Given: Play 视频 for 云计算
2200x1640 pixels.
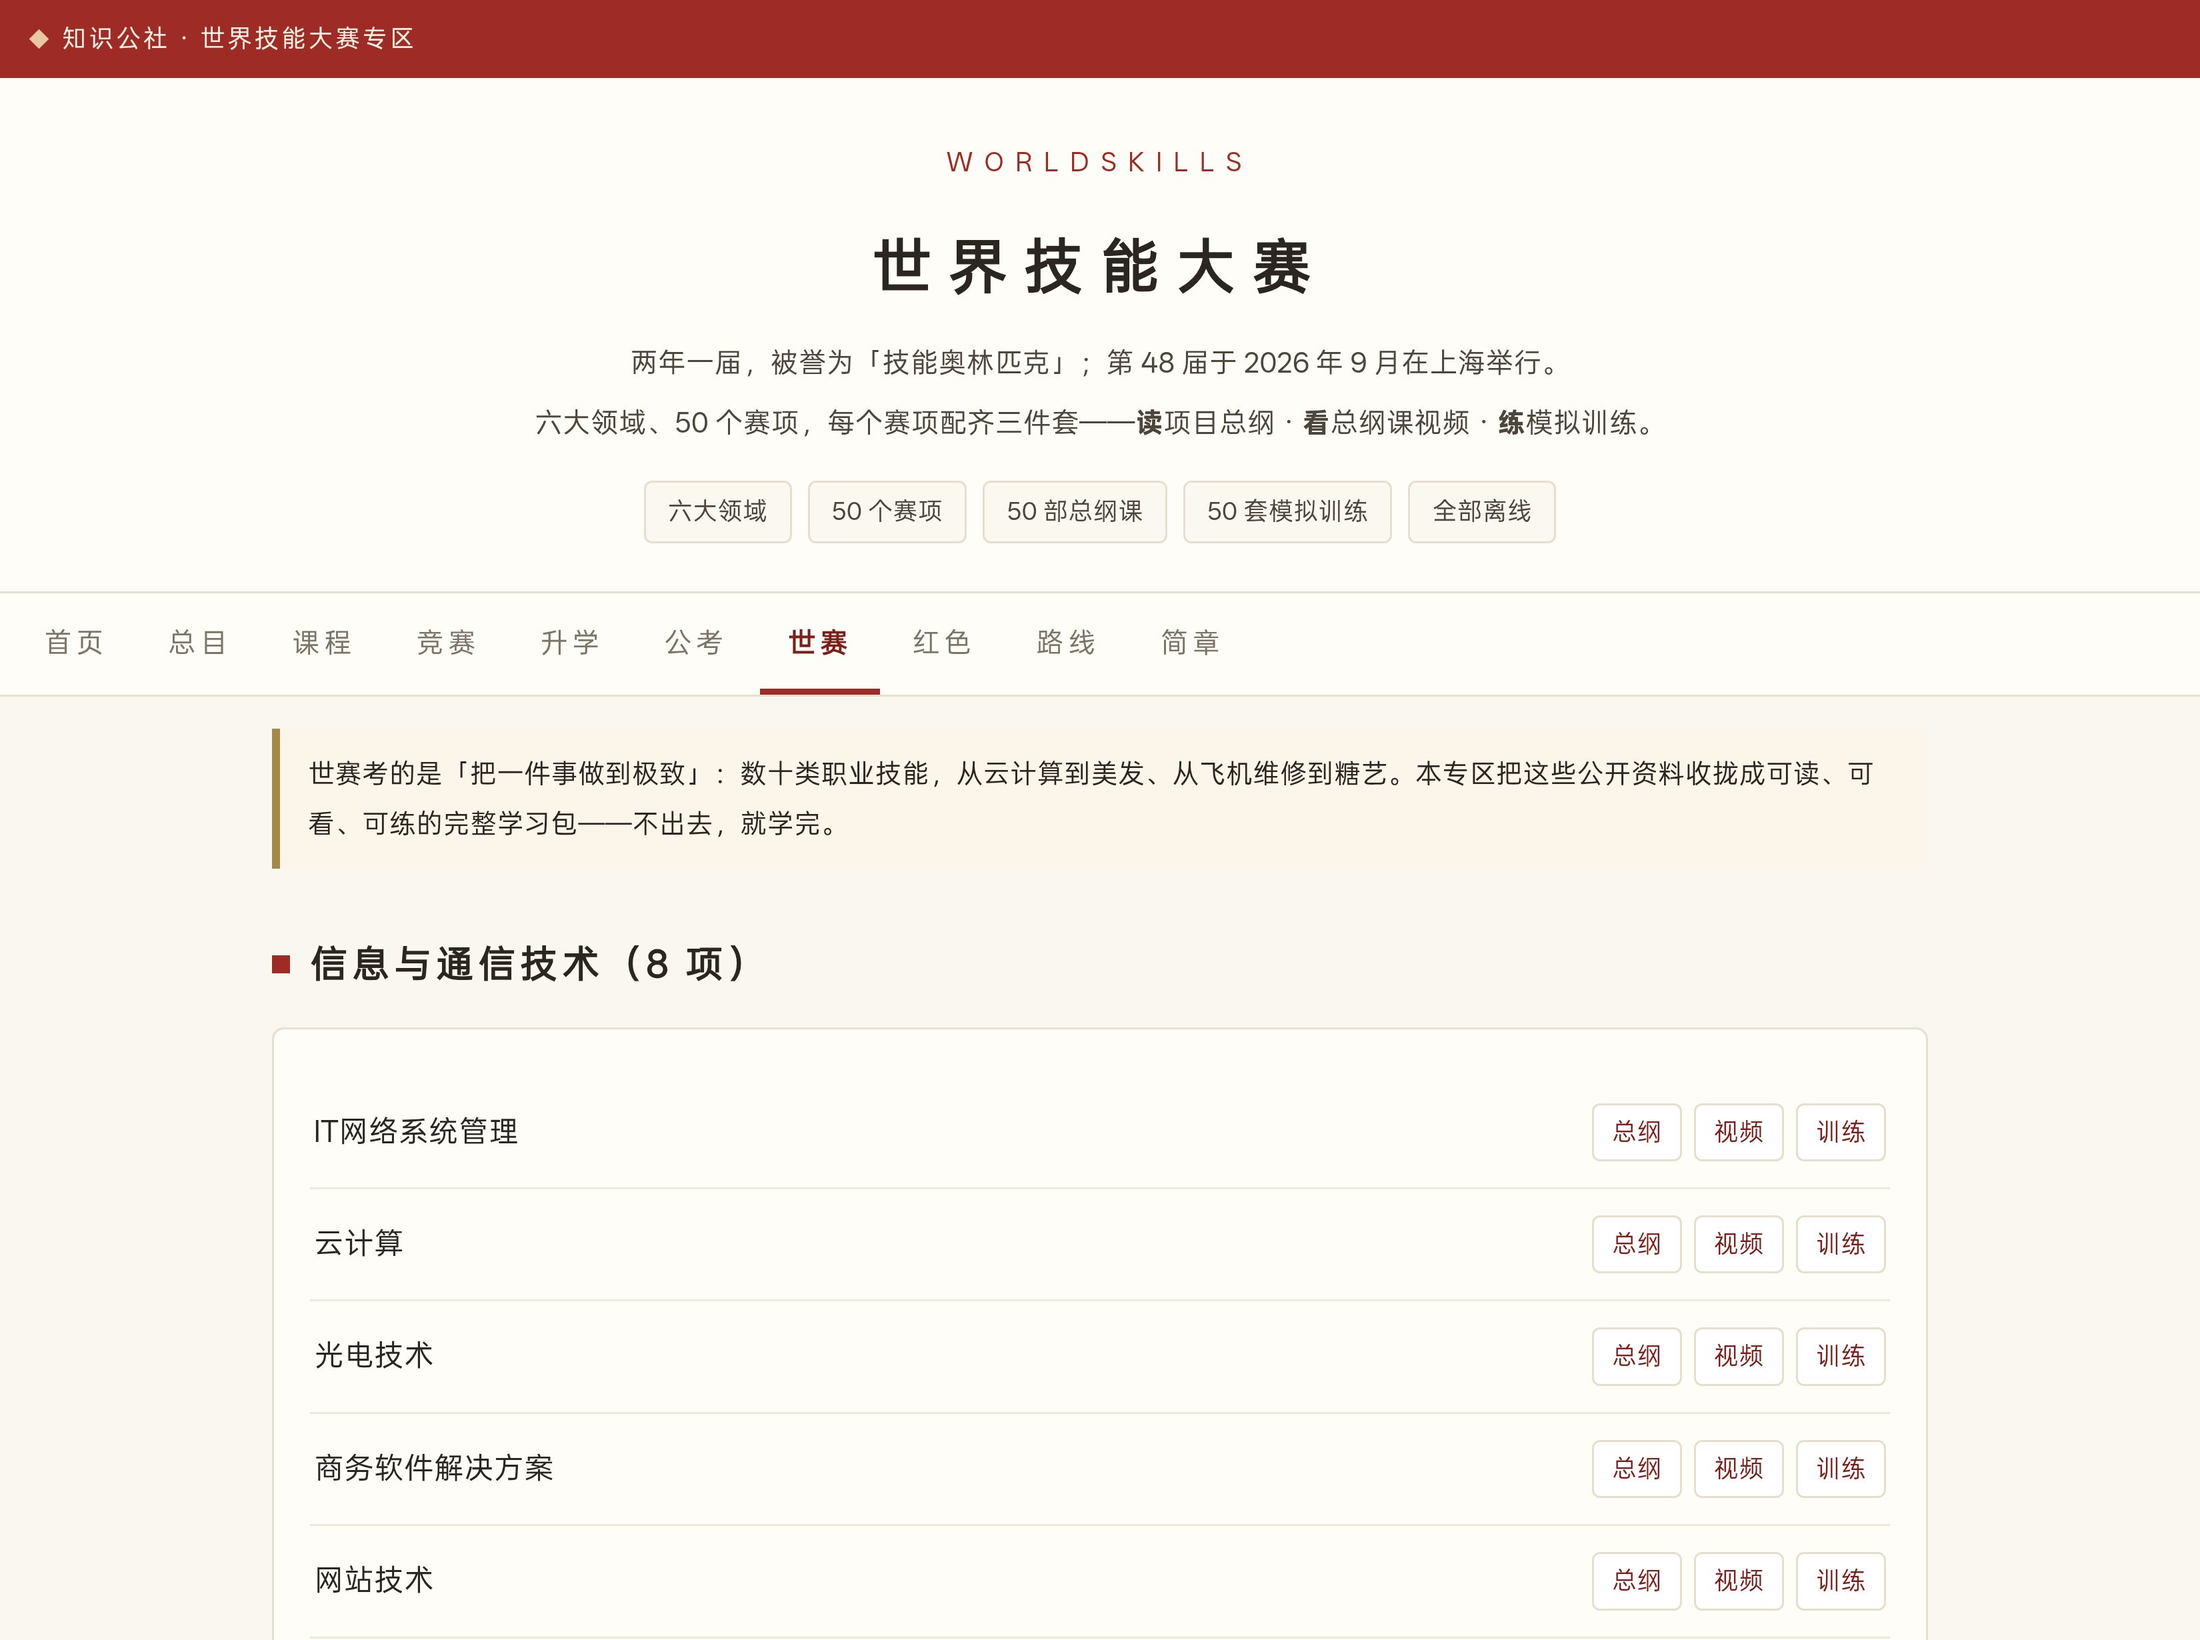Looking at the screenshot, I should pos(1739,1244).
